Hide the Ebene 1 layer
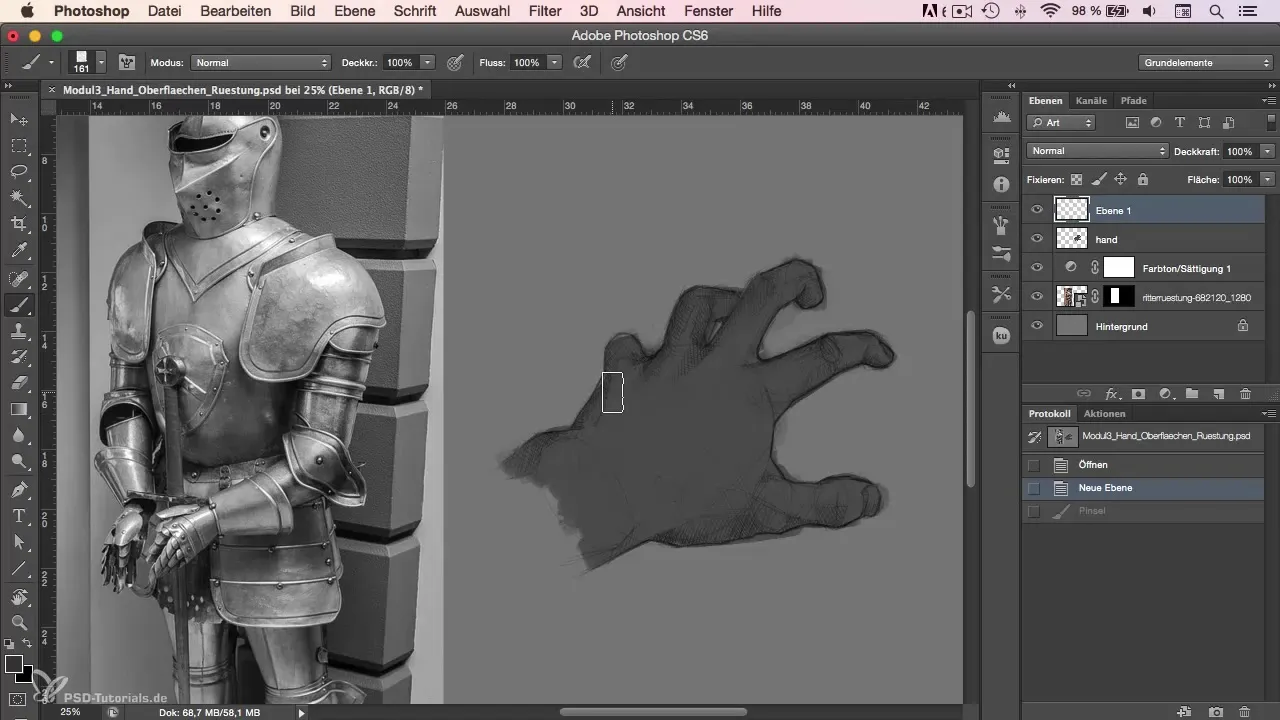The image size is (1280, 720). tap(1037, 210)
